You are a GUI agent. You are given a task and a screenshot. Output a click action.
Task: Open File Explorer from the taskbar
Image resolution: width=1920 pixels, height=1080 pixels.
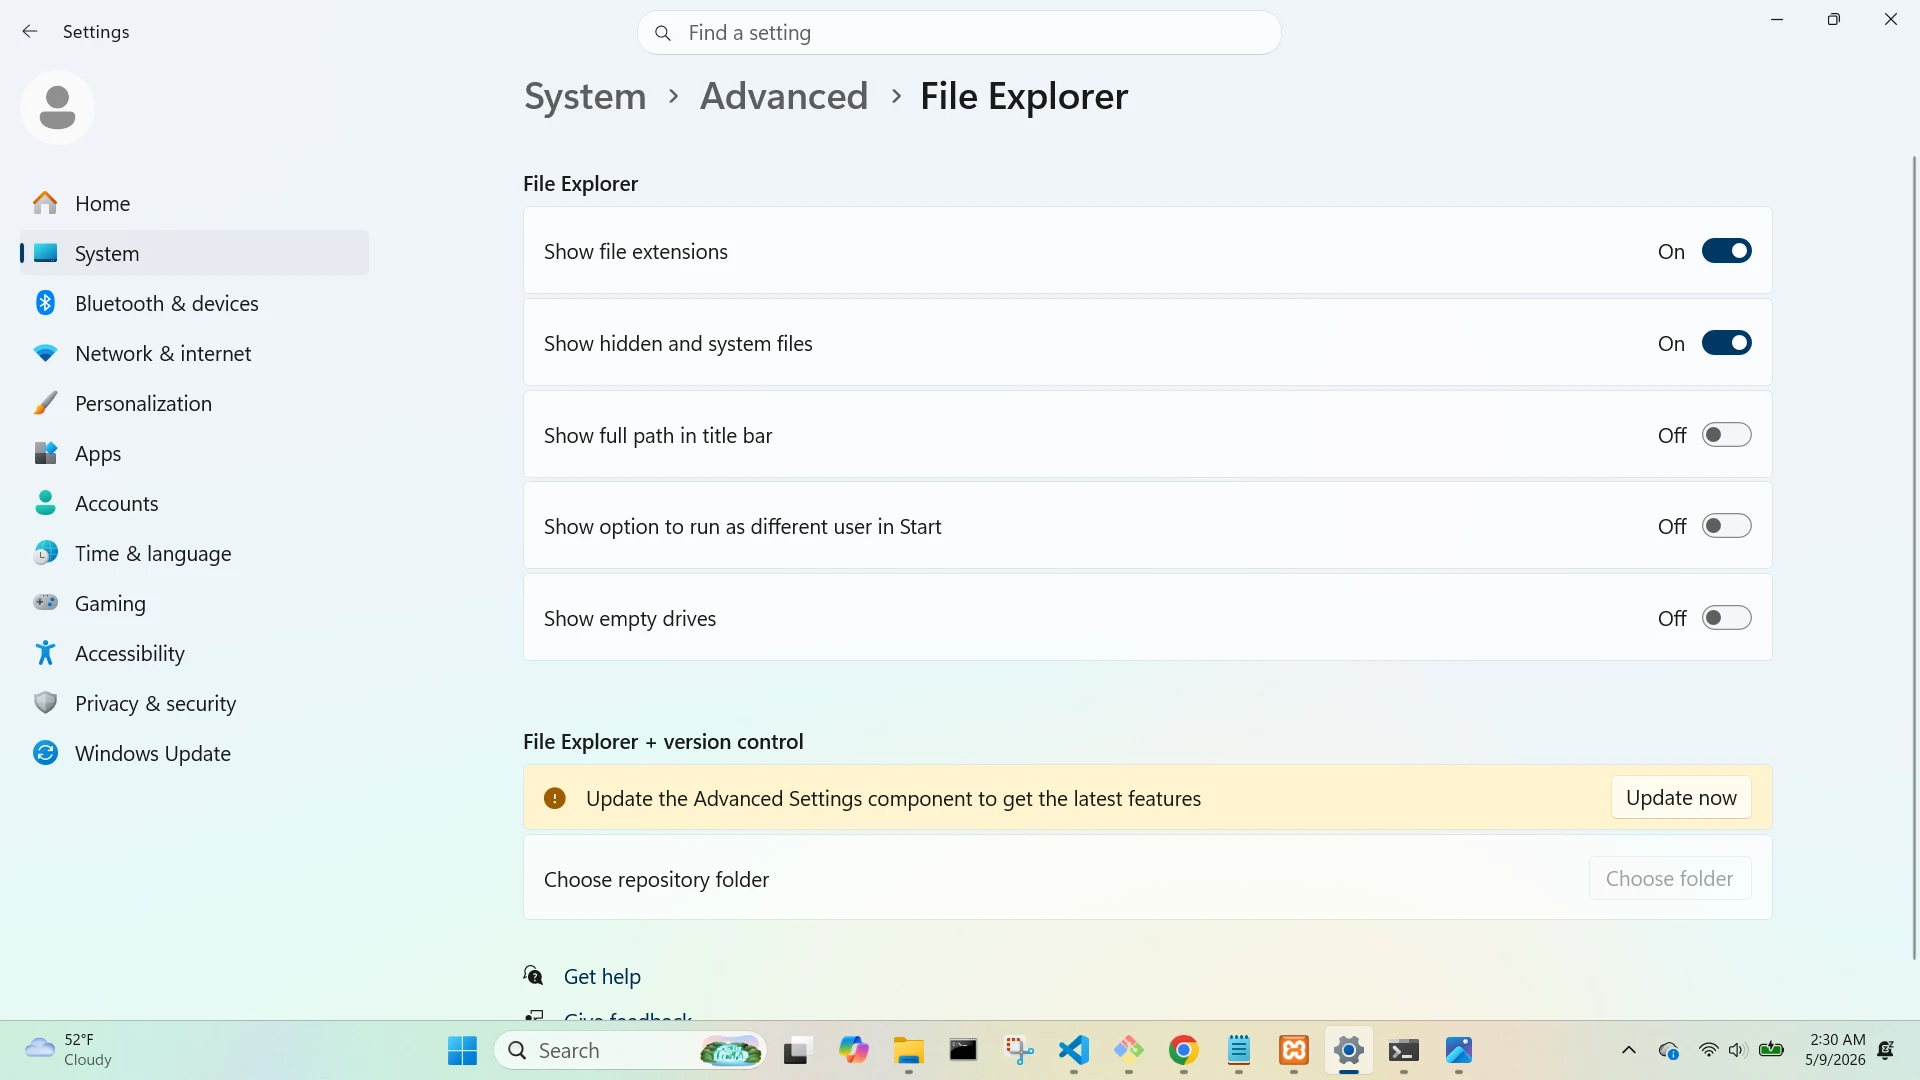(x=908, y=1050)
